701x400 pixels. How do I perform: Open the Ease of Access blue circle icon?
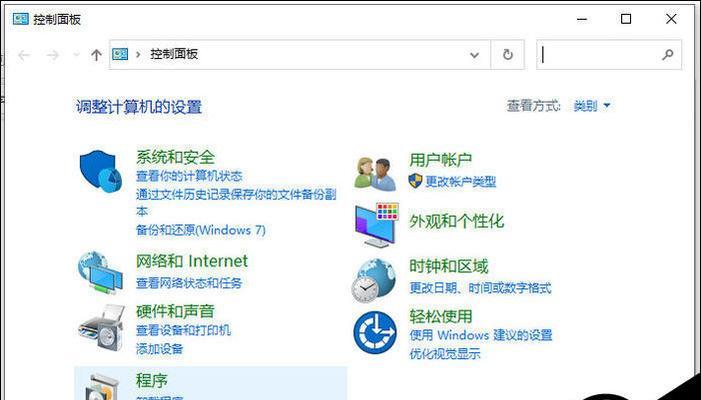(375, 333)
